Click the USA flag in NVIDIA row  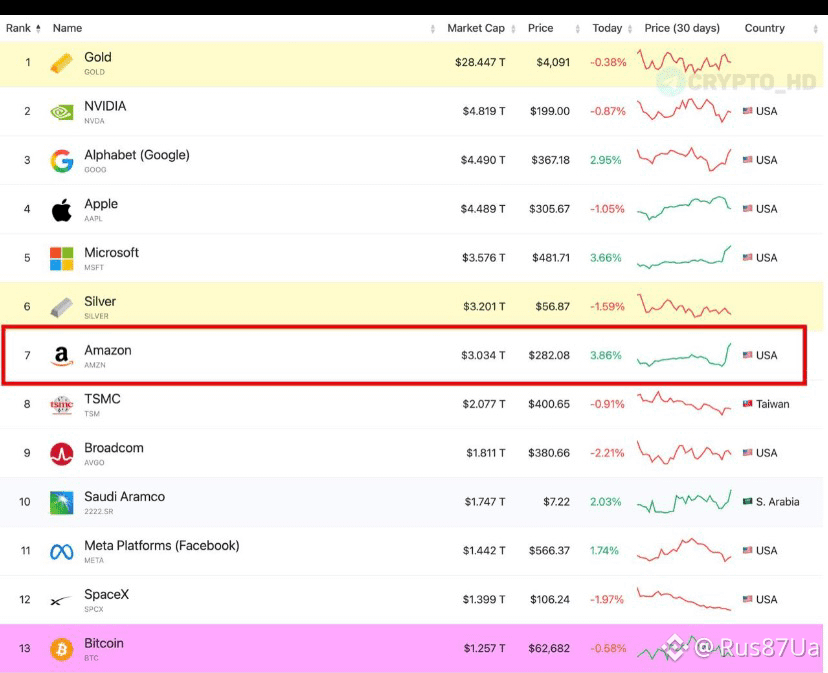coord(747,111)
